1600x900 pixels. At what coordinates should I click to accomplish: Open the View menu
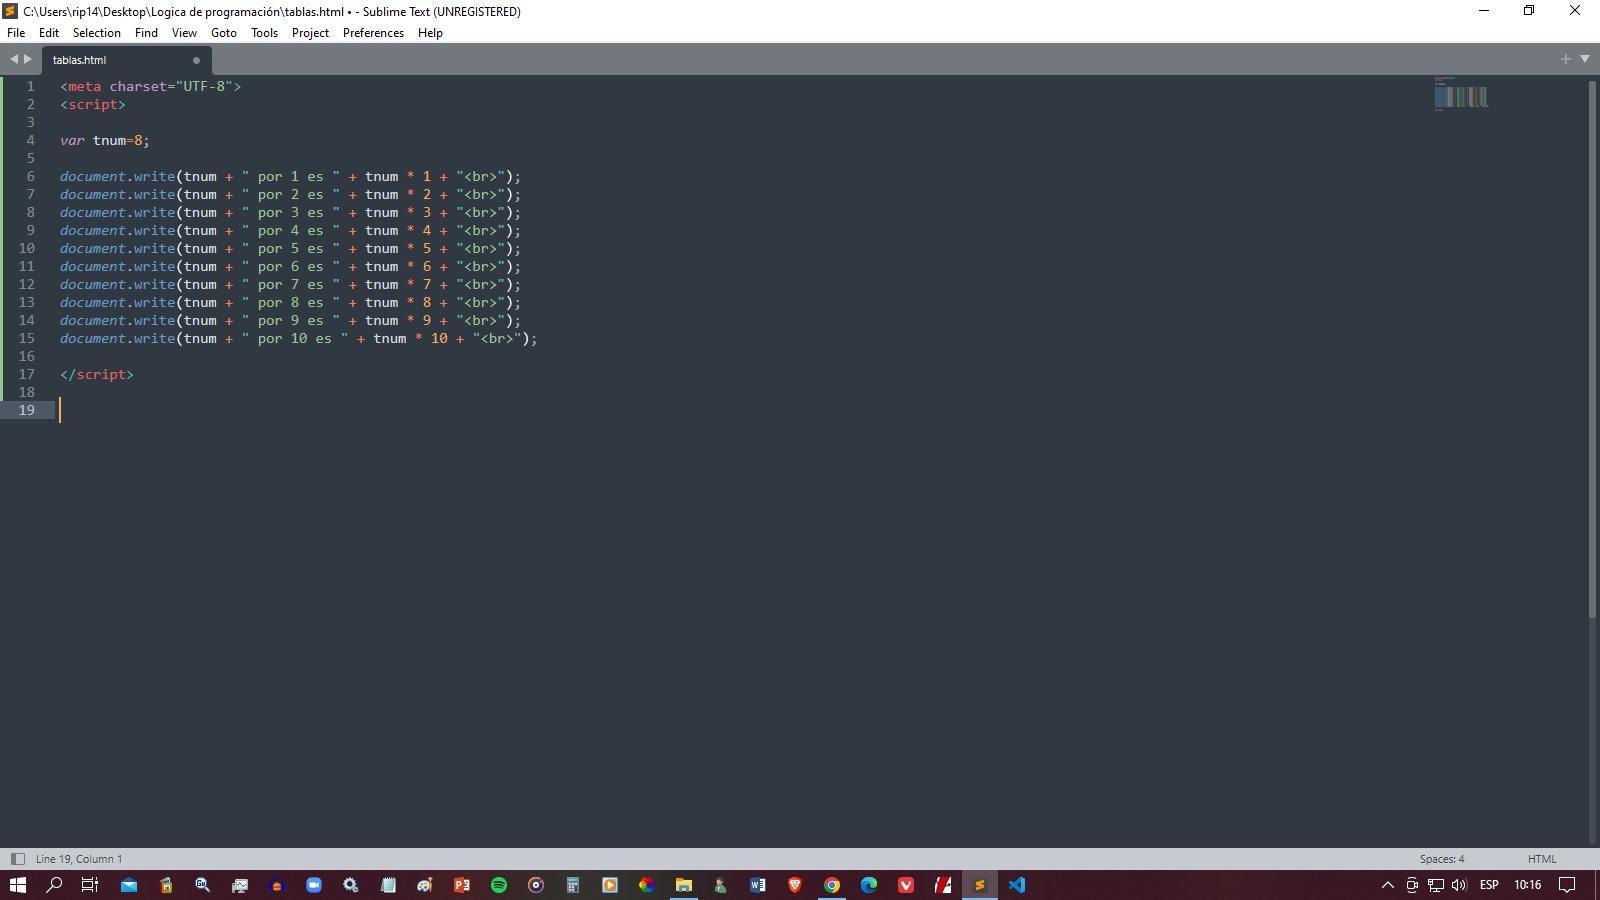[x=184, y=33]
